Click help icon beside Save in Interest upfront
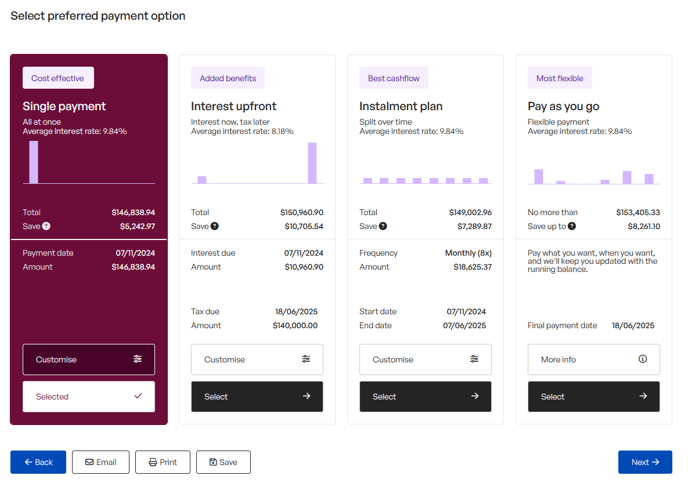Screen dimensions: 688x483 tap(214, 227)
